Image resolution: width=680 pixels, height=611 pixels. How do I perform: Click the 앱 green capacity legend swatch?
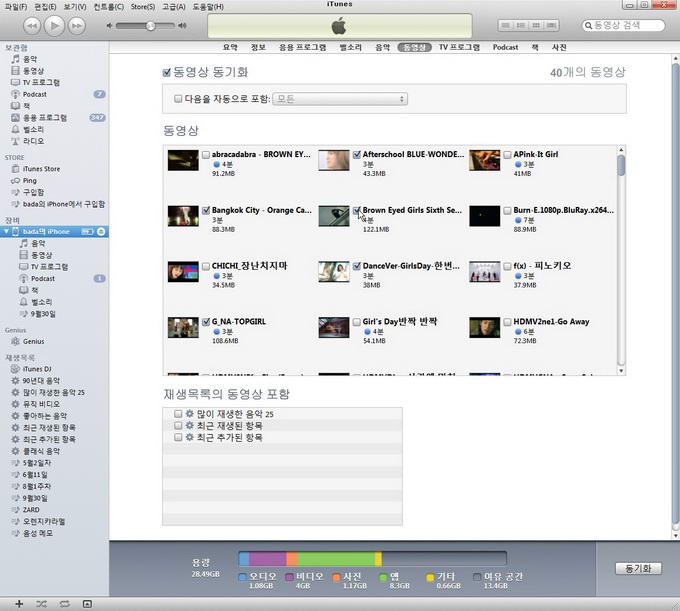coord(383,577)
